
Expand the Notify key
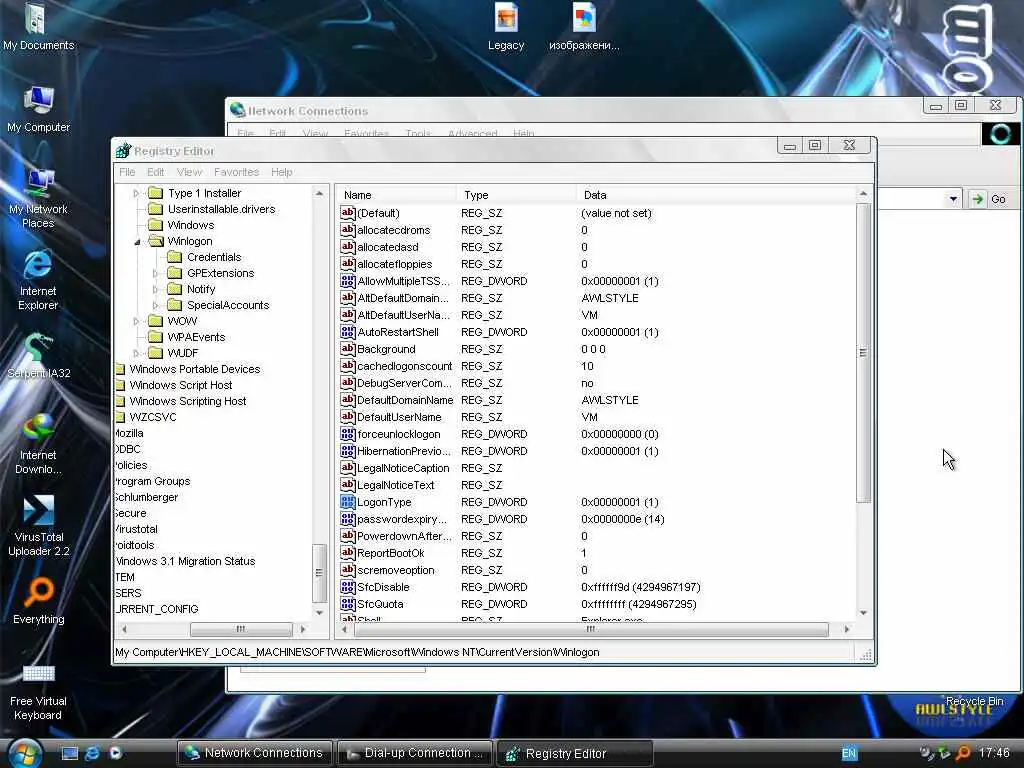pos(155,289)
